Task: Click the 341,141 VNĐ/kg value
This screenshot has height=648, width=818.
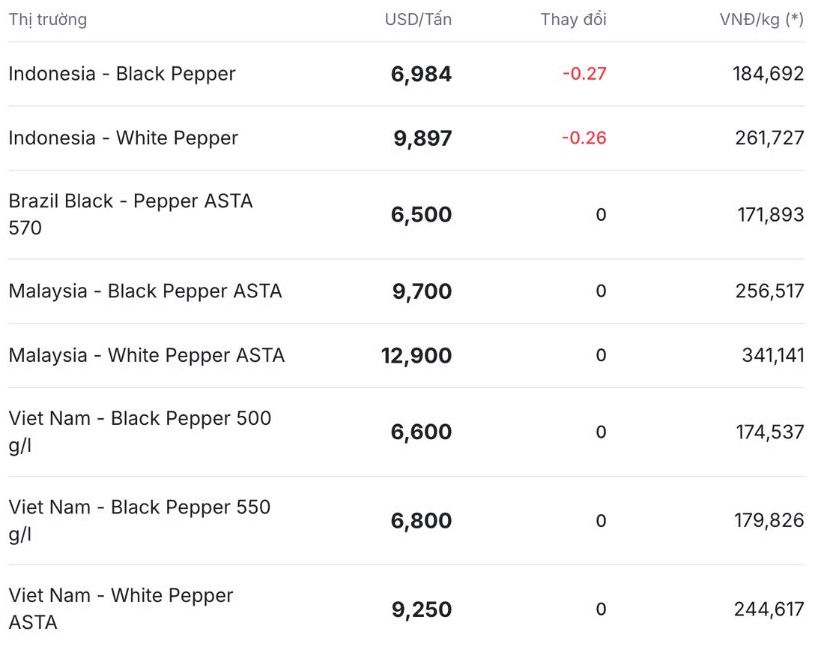Action: 772,355
